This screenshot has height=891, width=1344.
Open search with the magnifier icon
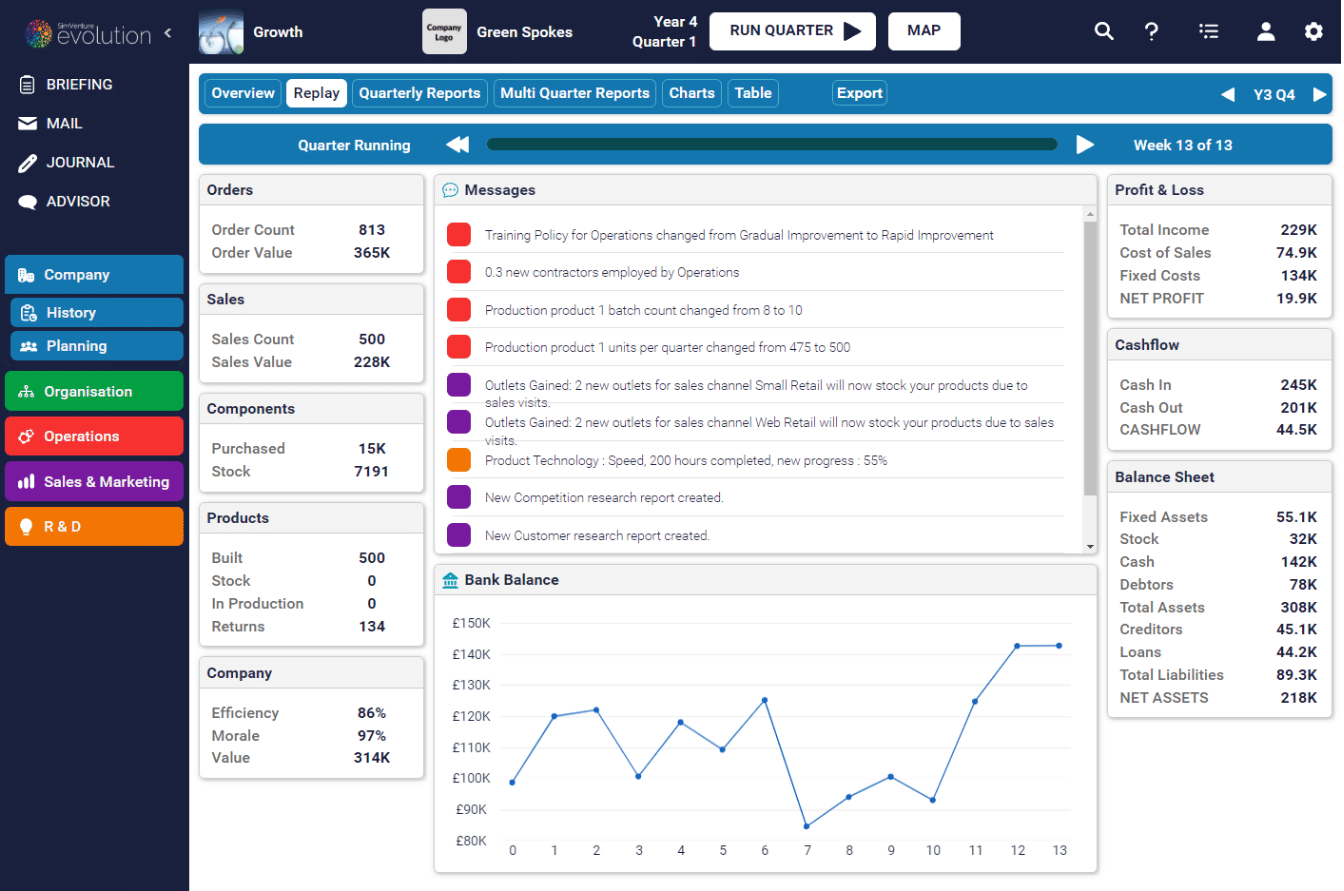pyautogui.click(x=1104, y=31)
